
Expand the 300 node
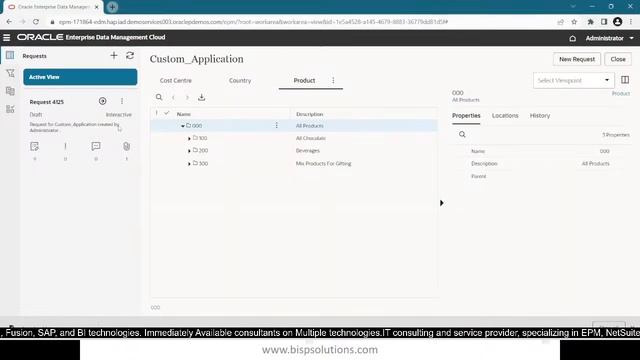point(189,164)
